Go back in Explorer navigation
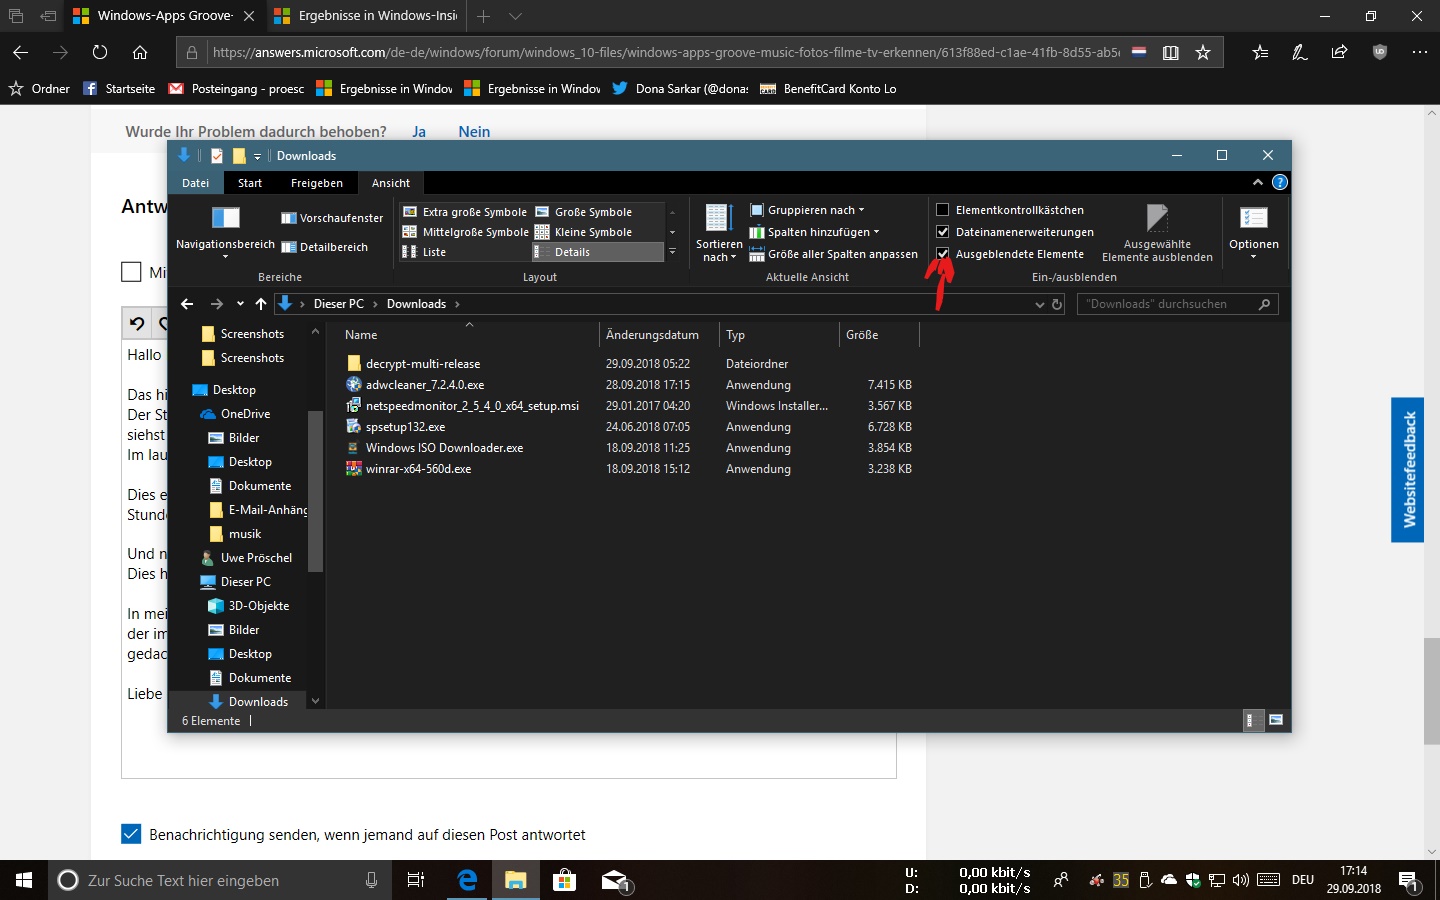The width and height of the screenshot is (1440, 900). [187, 304]
